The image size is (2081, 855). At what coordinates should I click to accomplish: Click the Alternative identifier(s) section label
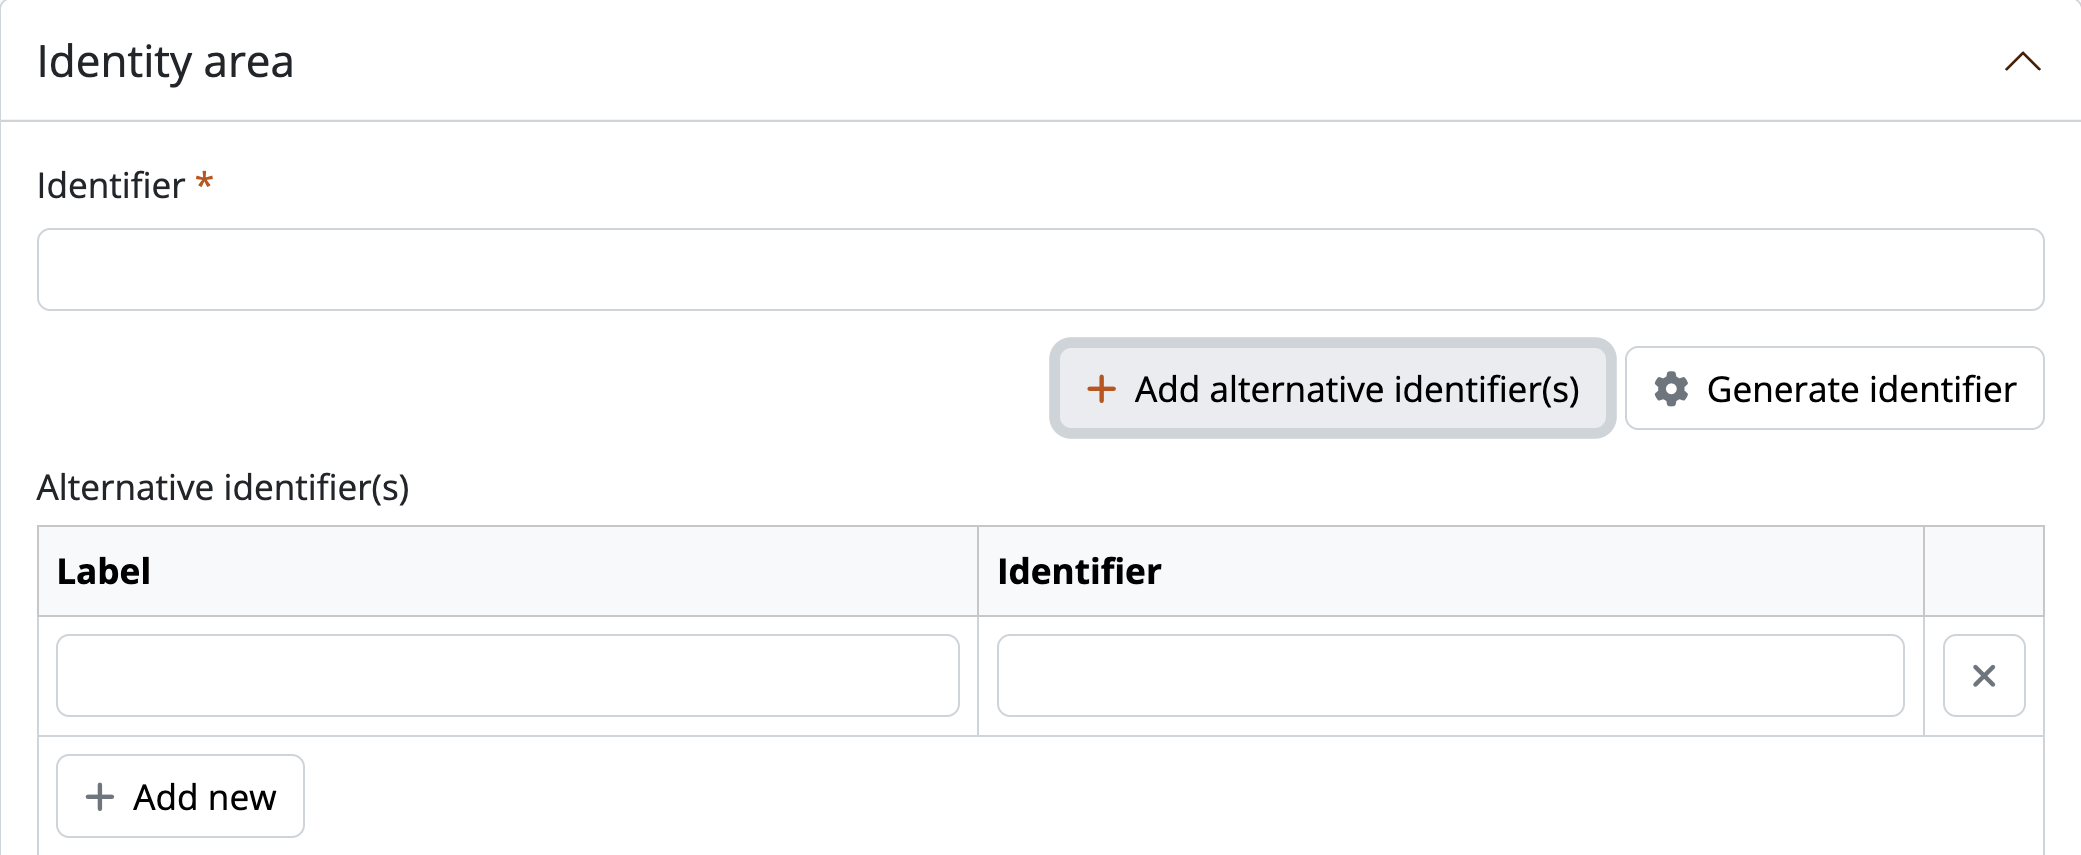[x=223, y=488]
